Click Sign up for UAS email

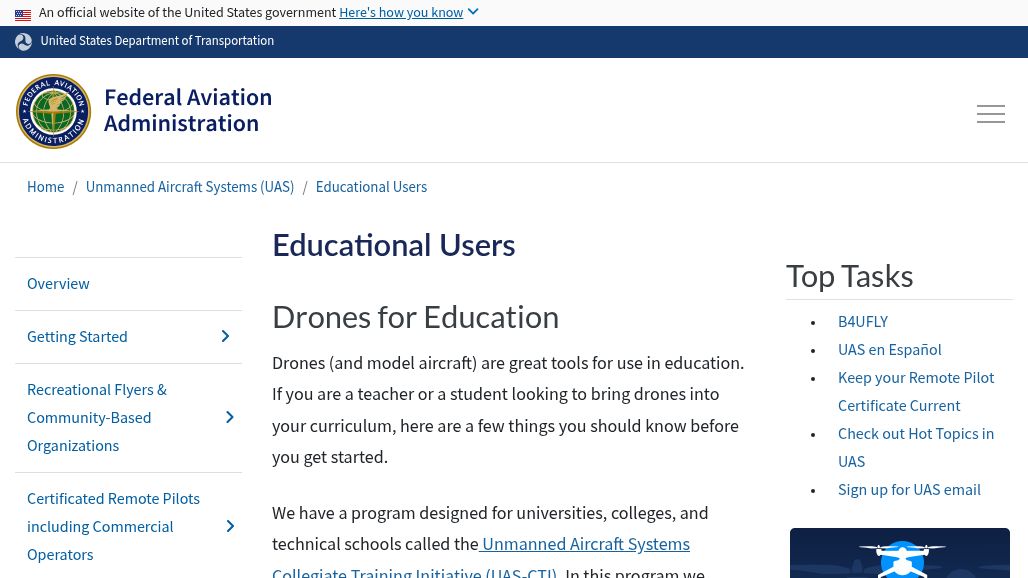[909, 490]
